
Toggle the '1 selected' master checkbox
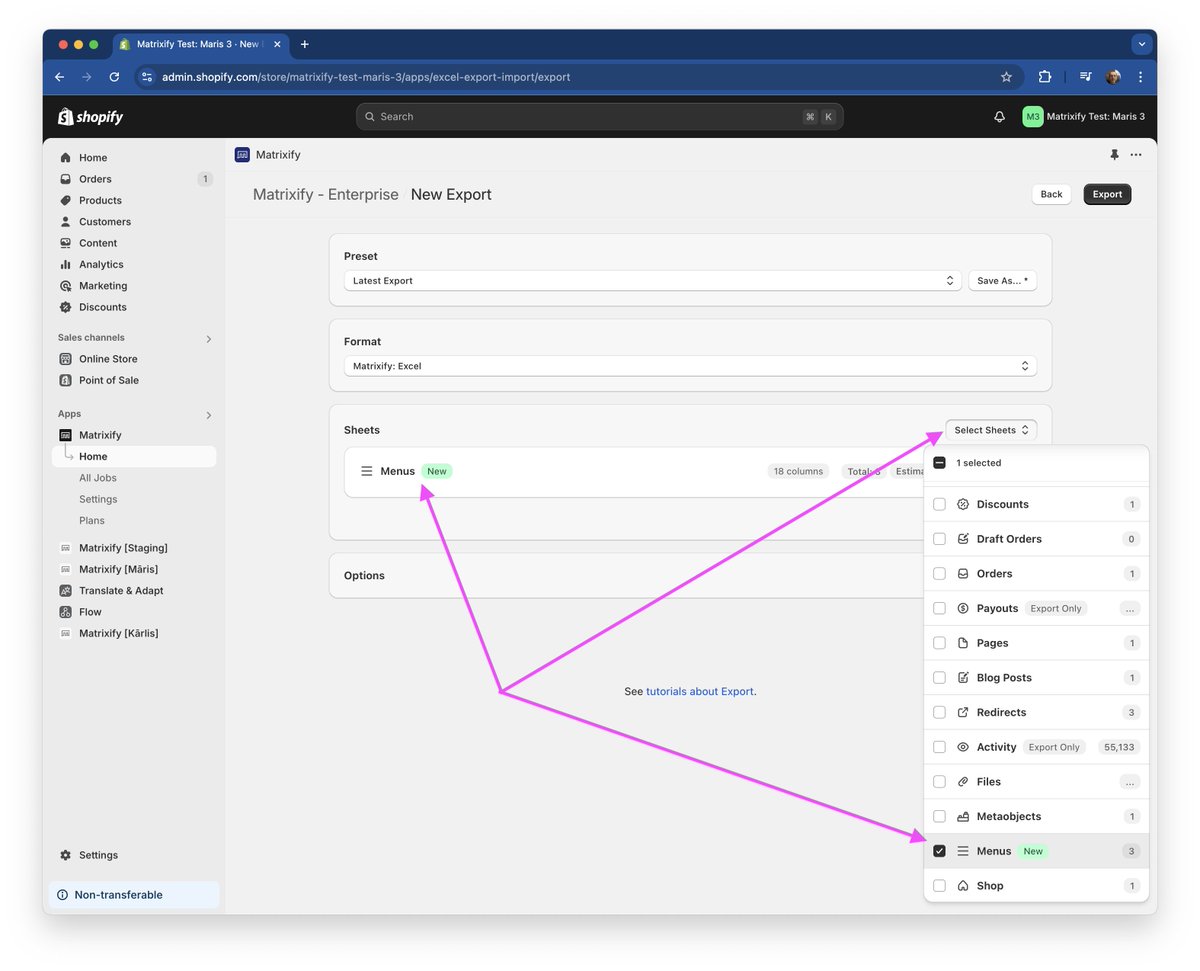[x=939, y=463]
